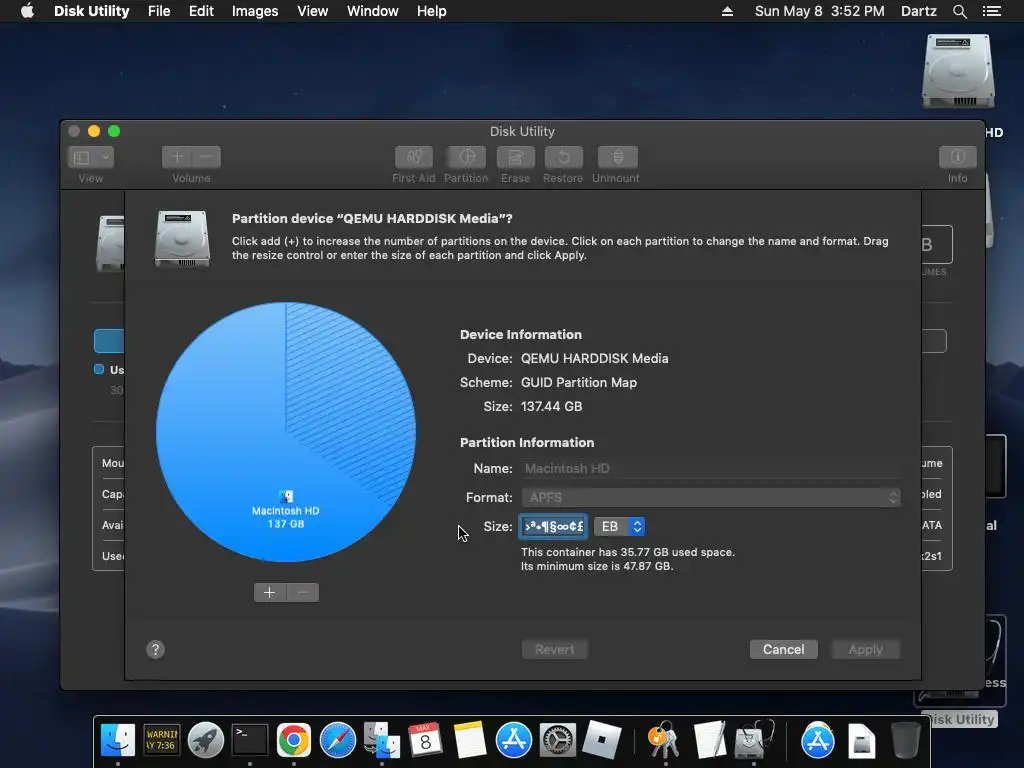Open Finder from the dock

(118, 740)
